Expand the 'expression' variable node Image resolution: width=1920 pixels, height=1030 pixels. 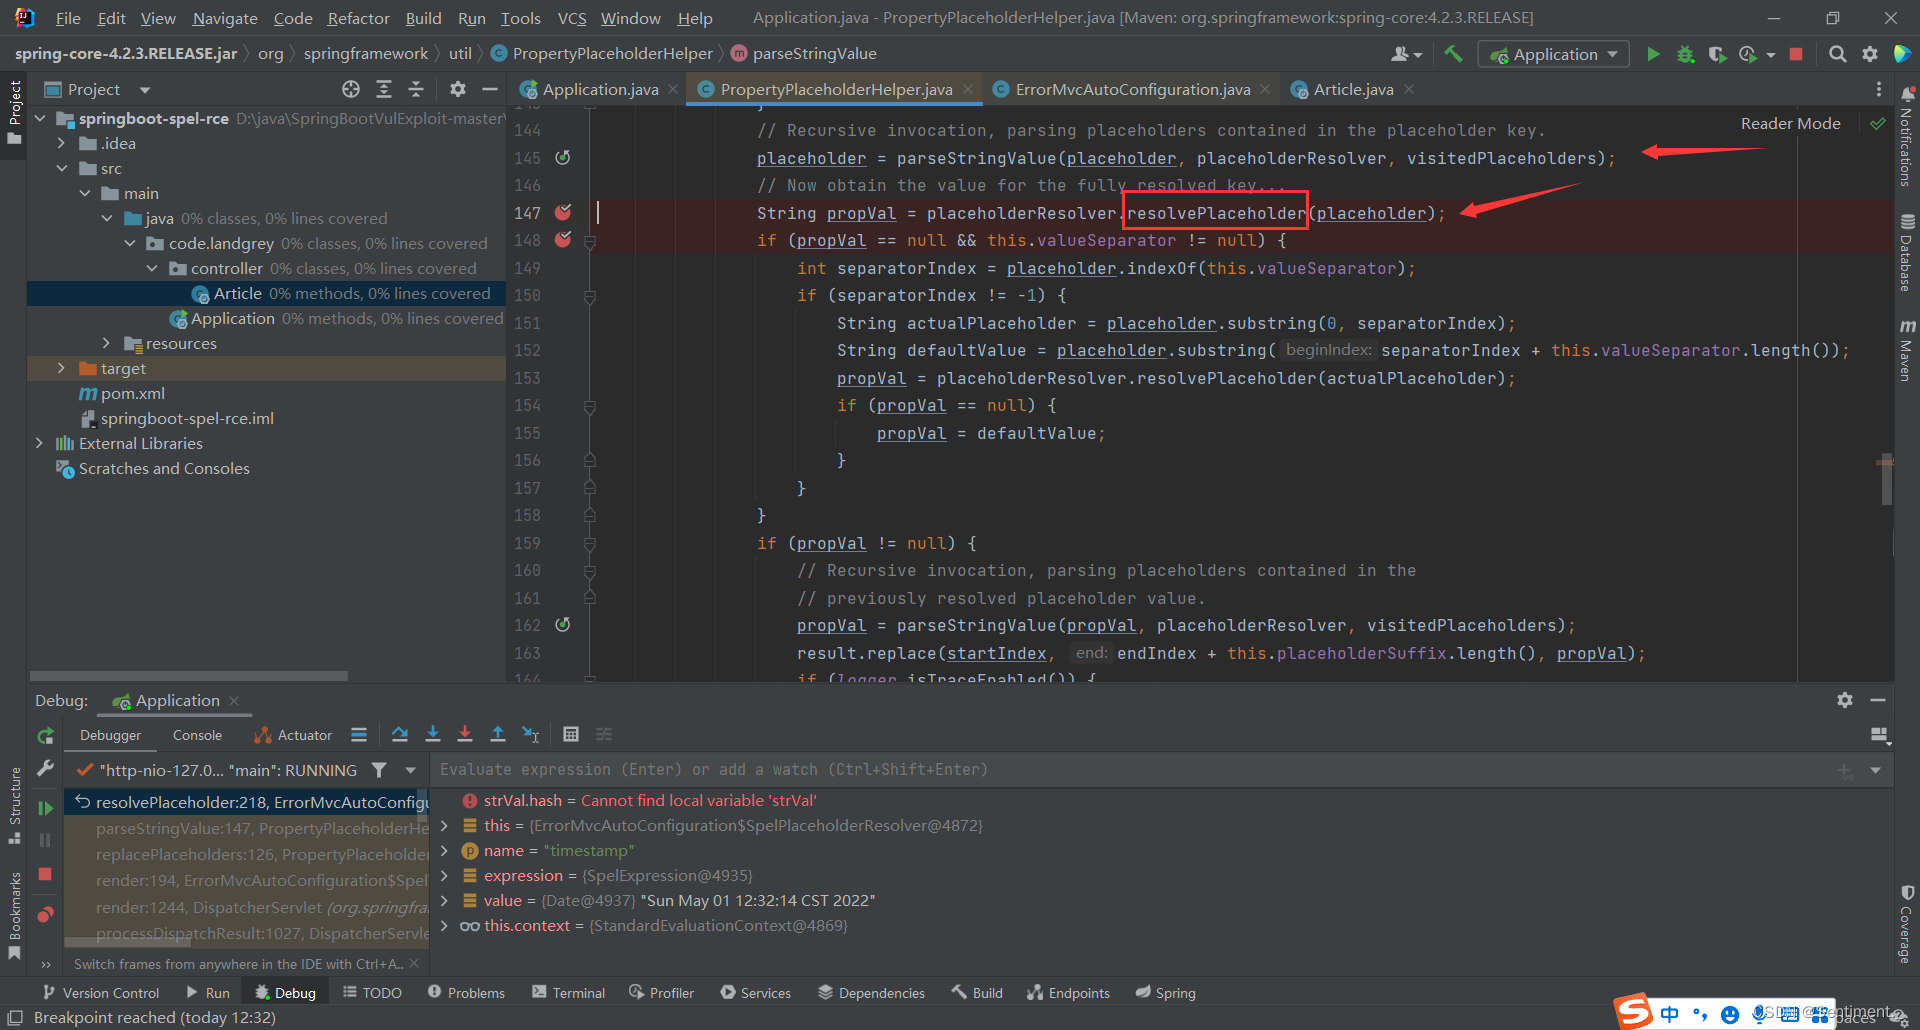tap(444, 875)
